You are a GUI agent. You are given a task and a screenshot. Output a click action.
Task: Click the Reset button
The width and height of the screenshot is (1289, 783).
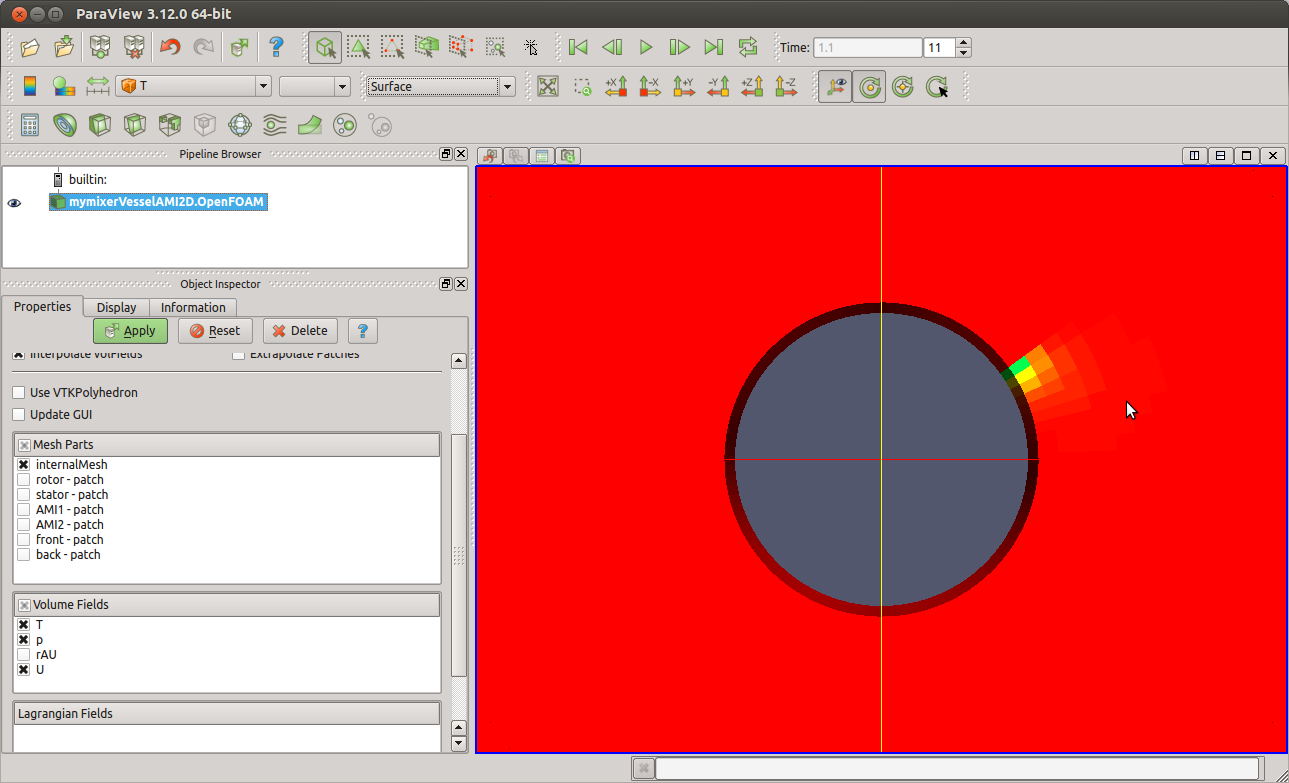215,331
